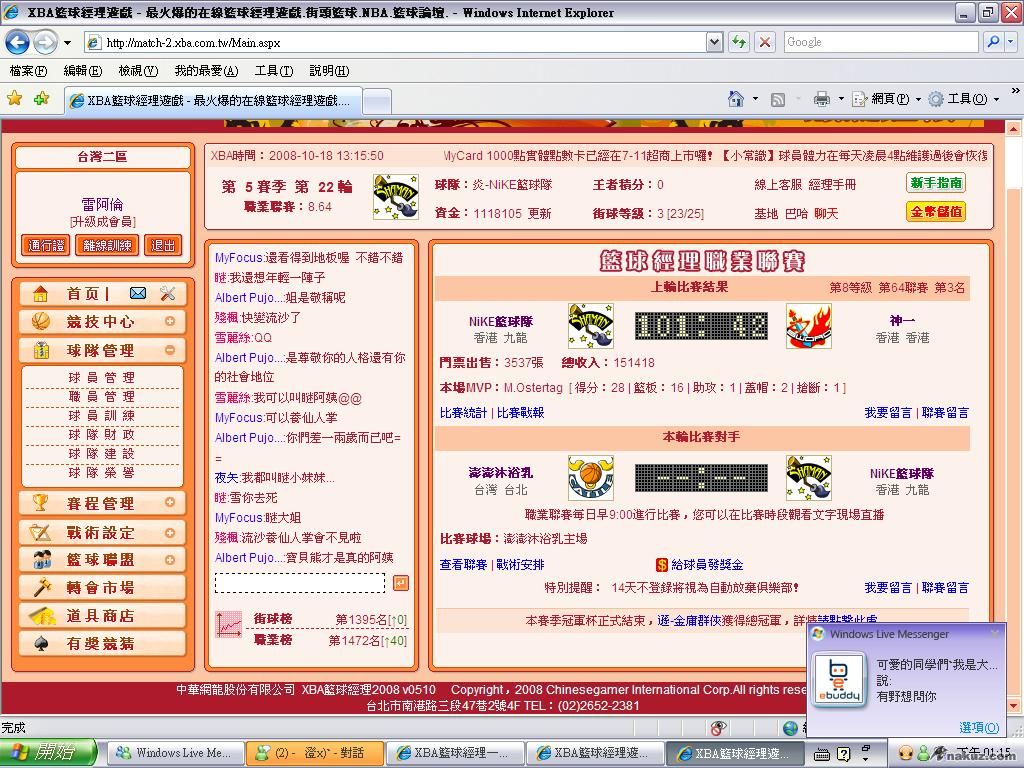Click the search magnifier icon
The width and height of the screenshot is (1024, 768).
[x=993, y=42]
